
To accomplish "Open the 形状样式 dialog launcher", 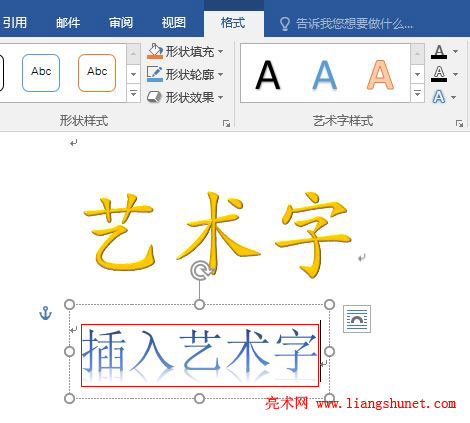I will click(x=226, y=124).
